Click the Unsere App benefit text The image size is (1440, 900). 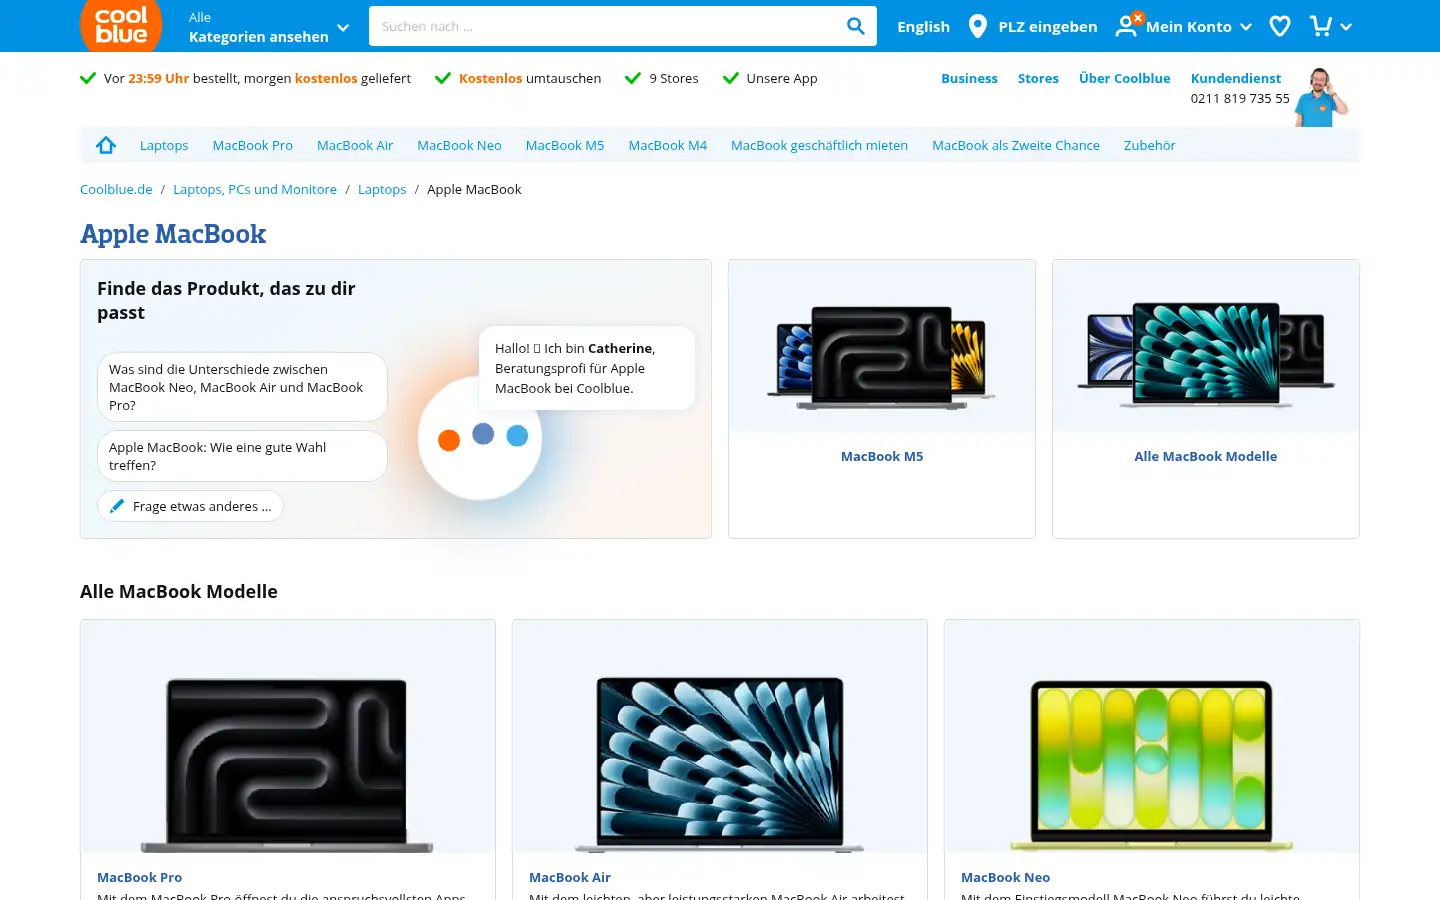(782, 78)
